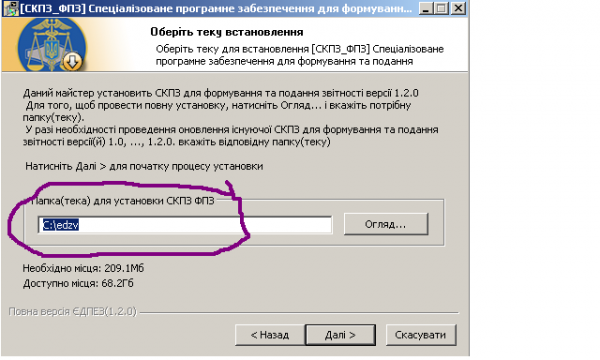
Task: Minimize the installer window
Action: (x=426, y=8)
